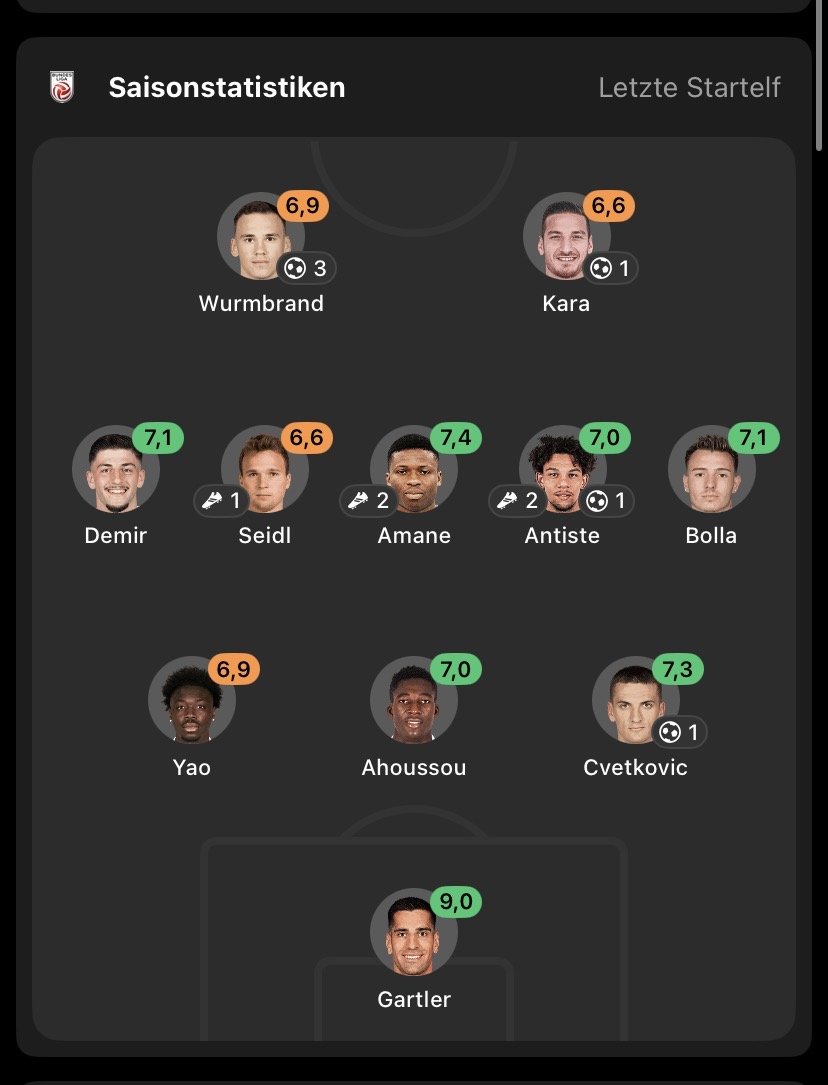
Task: Click Seidl's assist boot icon
Action: click(x=211, y=500)
